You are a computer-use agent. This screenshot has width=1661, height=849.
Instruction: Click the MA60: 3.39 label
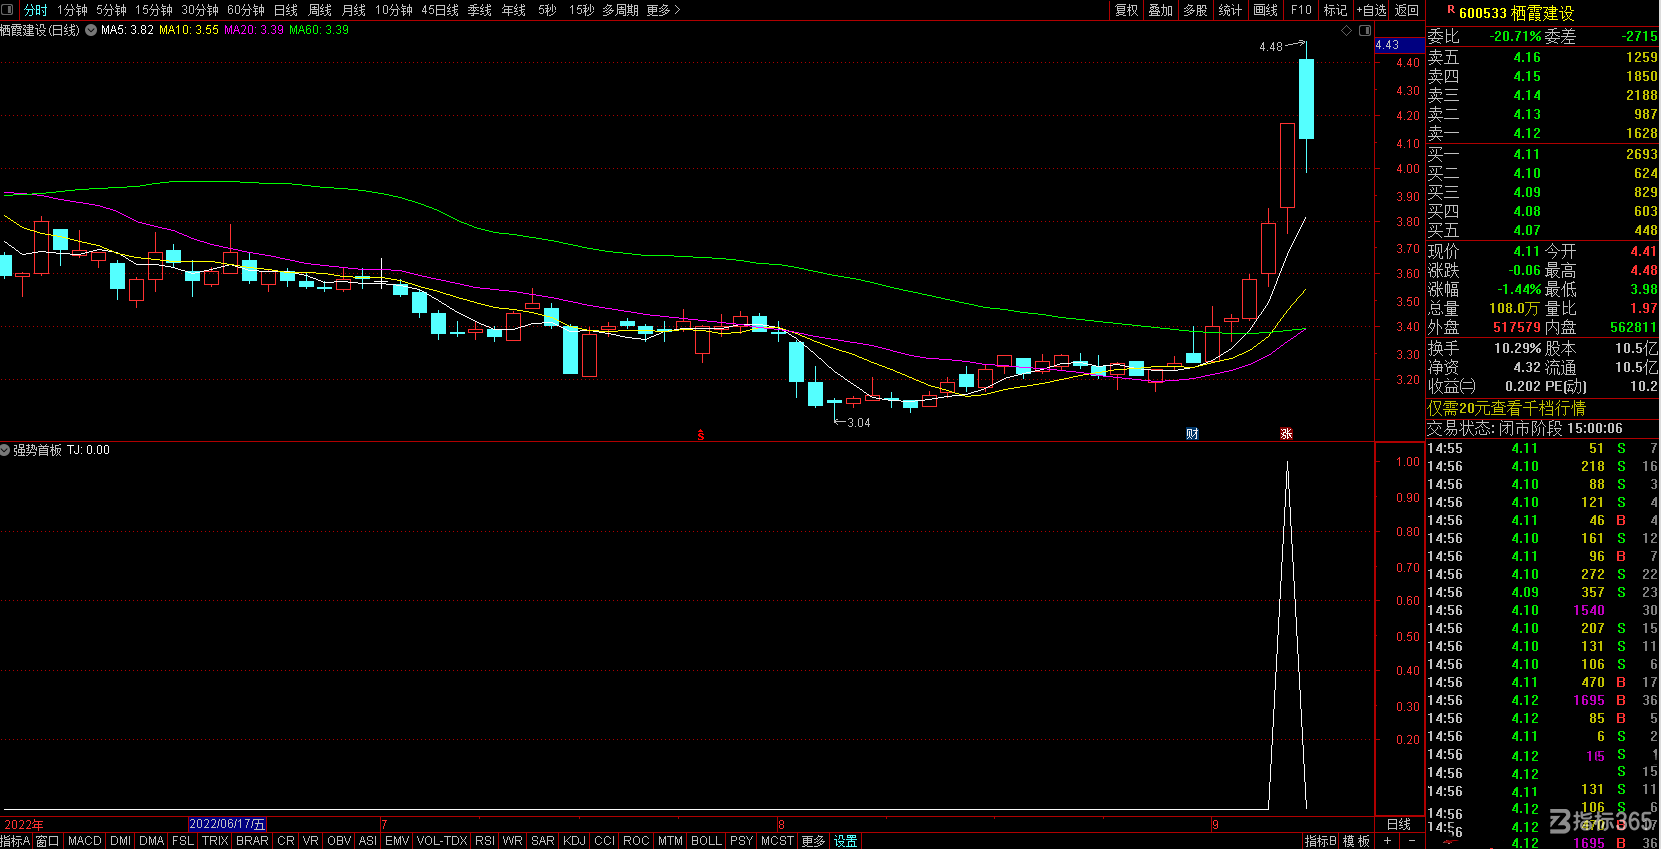[x=319, y=30]
